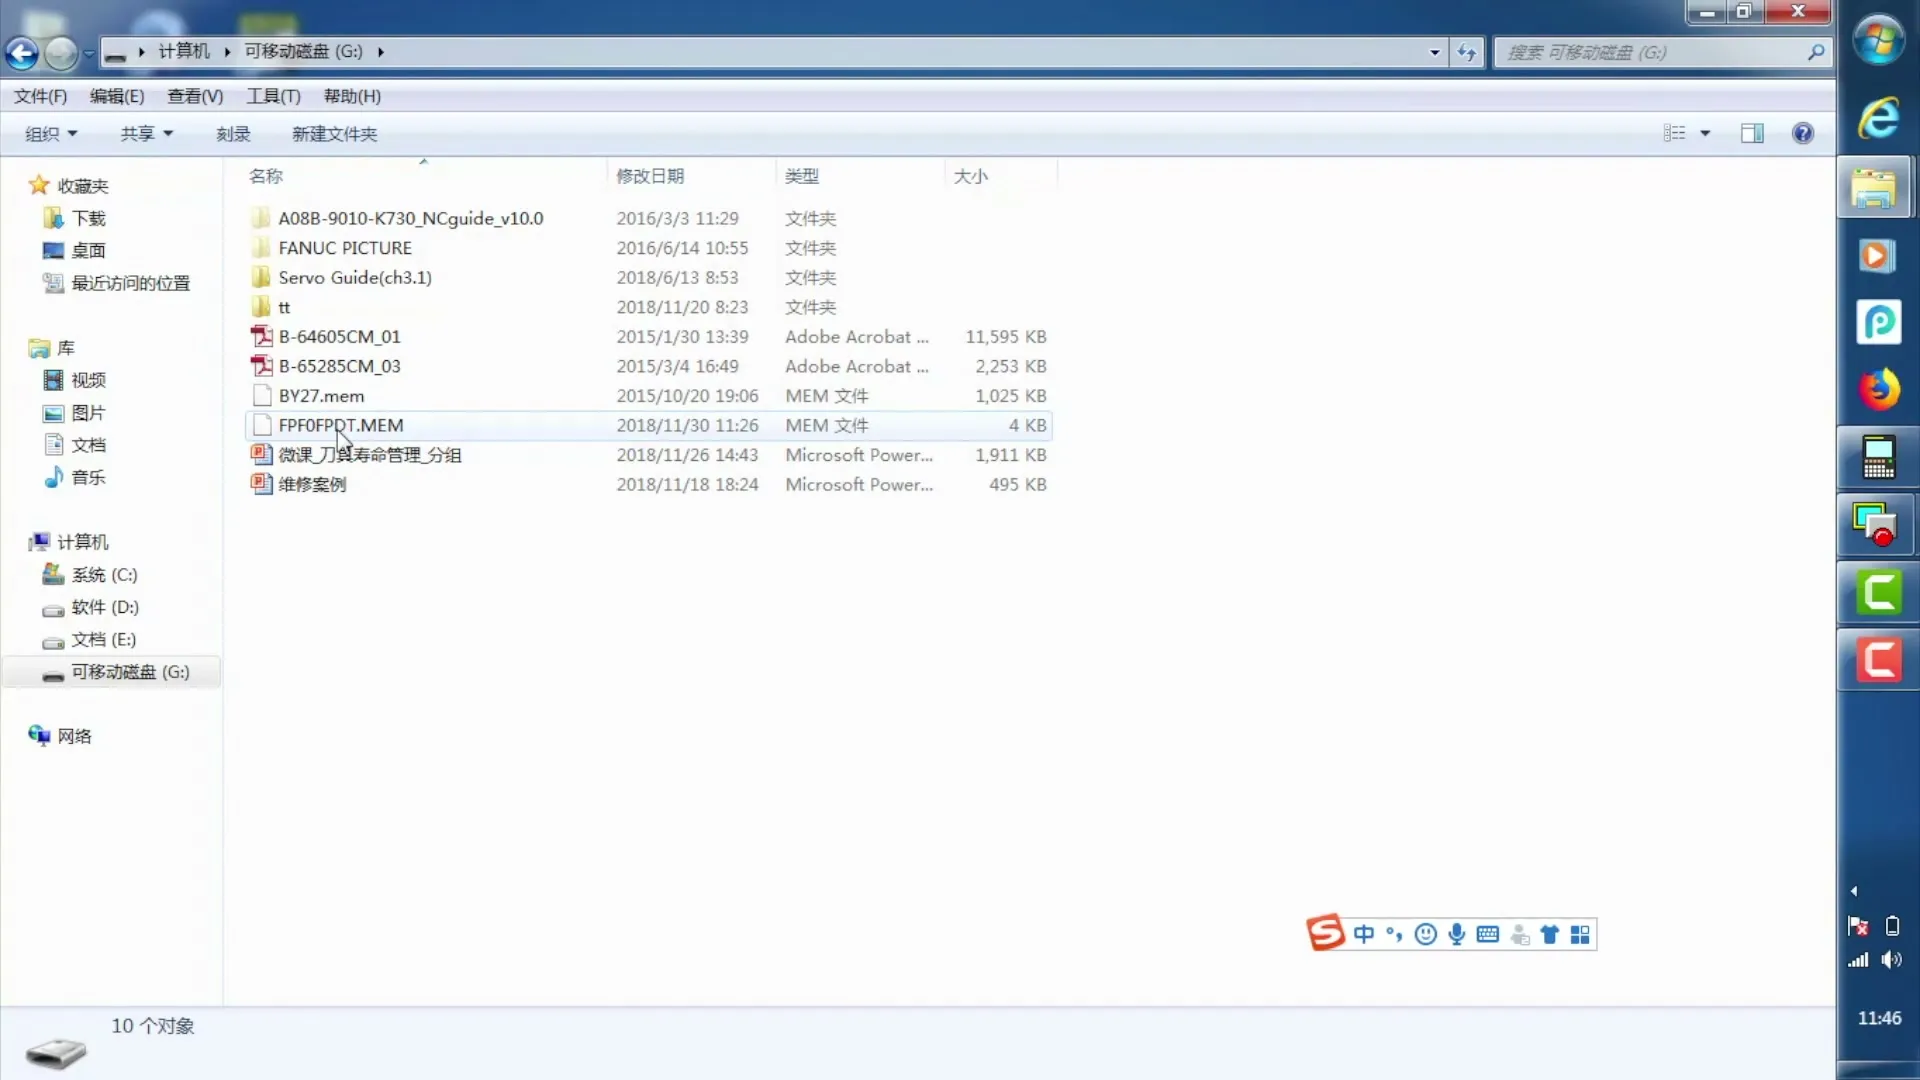This screenshot has width=1920, height=1080.
Task: Launch Firefox from the taskbar
Action: click(x=1877, y=389)
